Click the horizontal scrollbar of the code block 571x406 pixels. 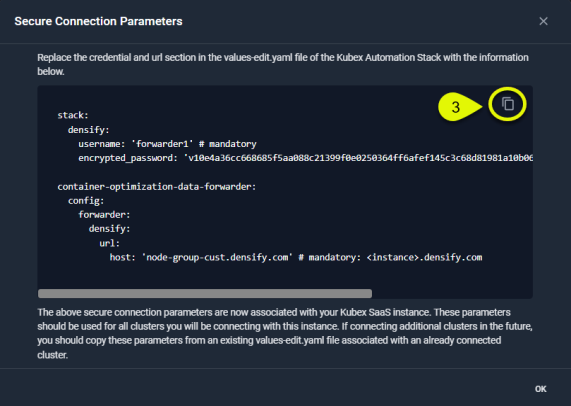pyautogui.click(x=205, y=293)
